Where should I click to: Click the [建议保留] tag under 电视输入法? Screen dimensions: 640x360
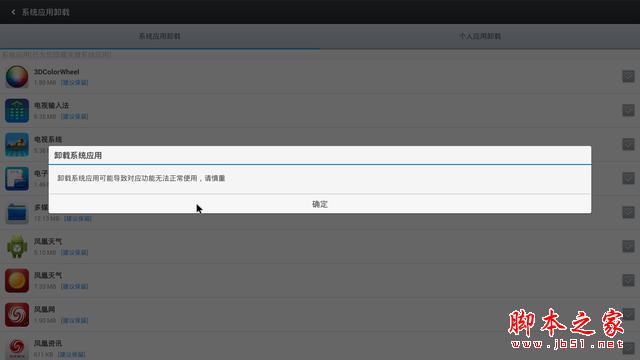(x=74, y=117)
